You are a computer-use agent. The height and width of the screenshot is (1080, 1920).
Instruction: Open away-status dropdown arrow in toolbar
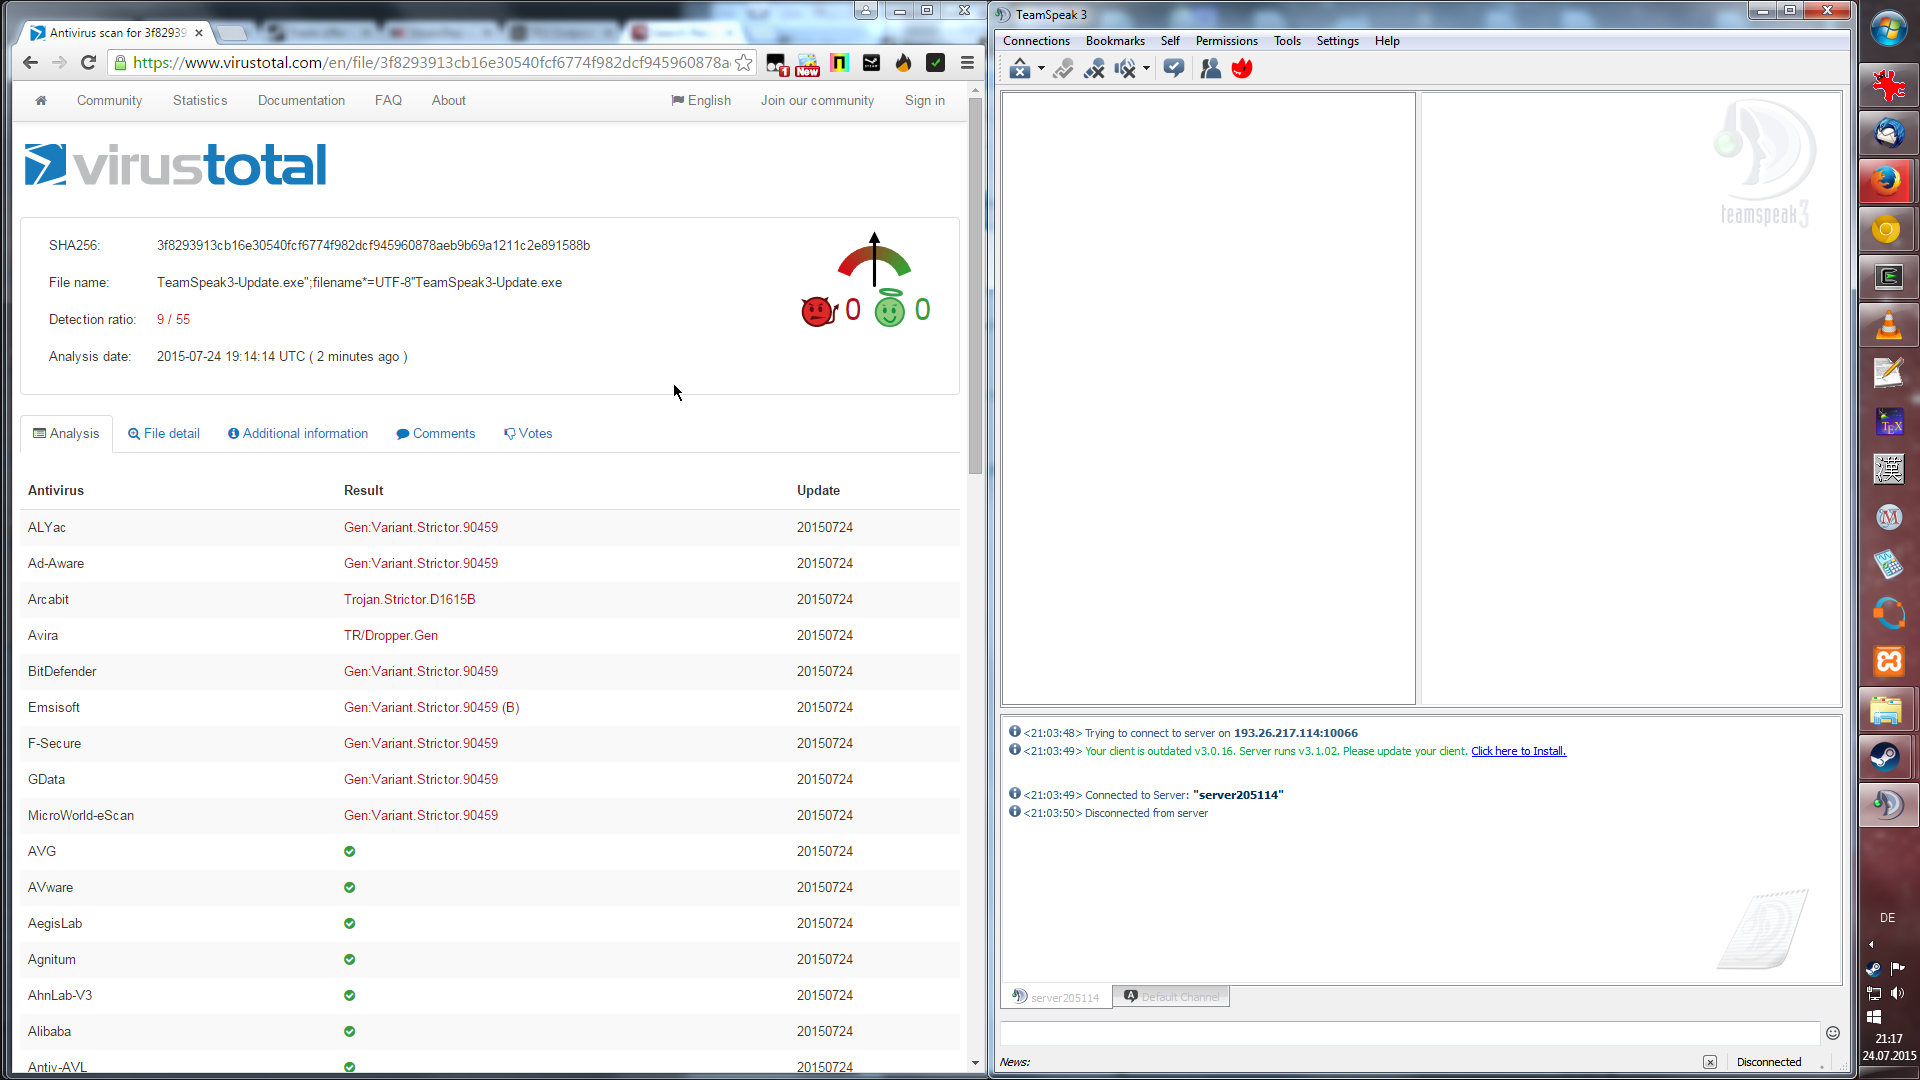(x=1041, y=69)
